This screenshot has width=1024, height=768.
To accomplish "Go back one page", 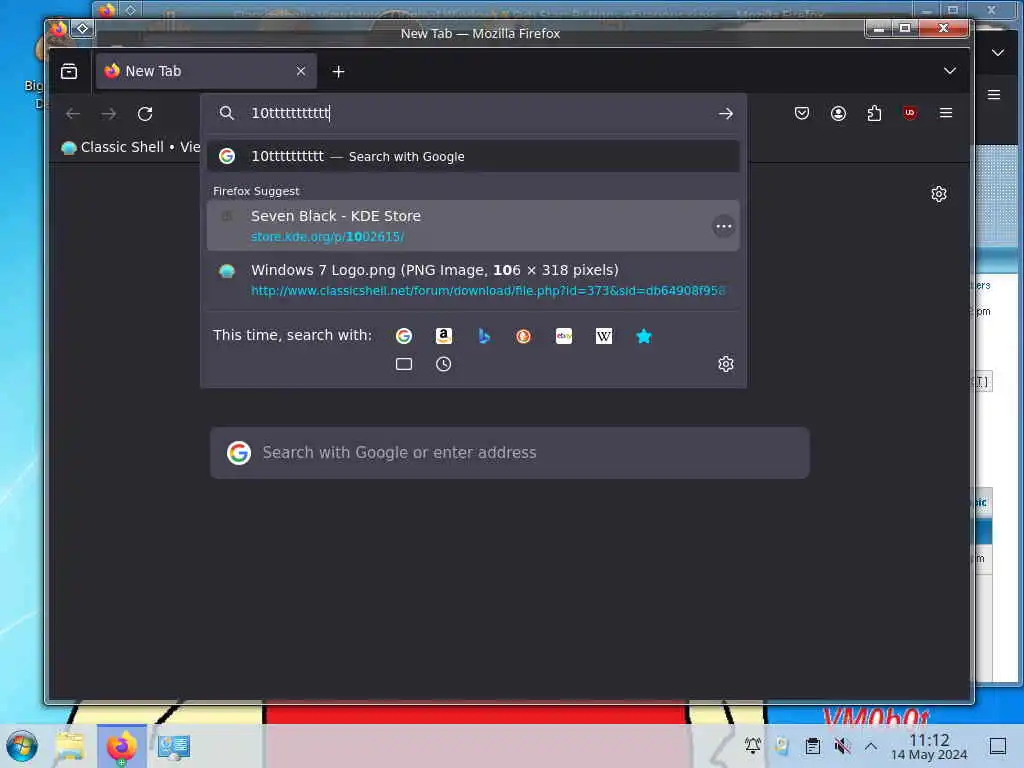I will (x=73, y=114).
